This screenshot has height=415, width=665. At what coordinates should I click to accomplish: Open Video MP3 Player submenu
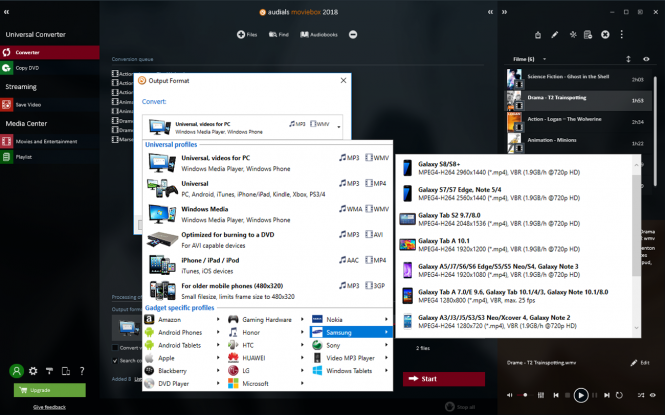(350, 358)
